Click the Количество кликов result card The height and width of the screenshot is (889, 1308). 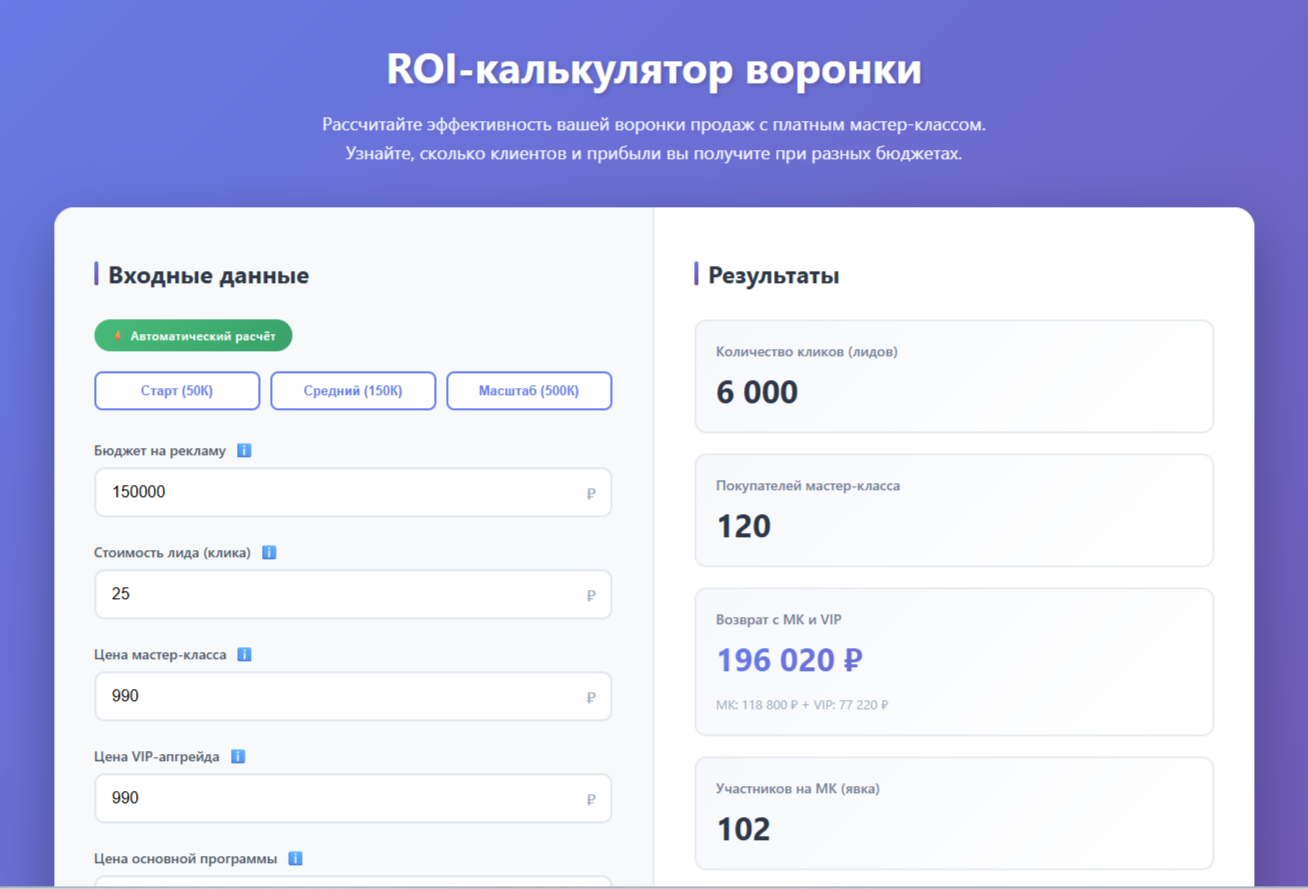click(953, 377)
